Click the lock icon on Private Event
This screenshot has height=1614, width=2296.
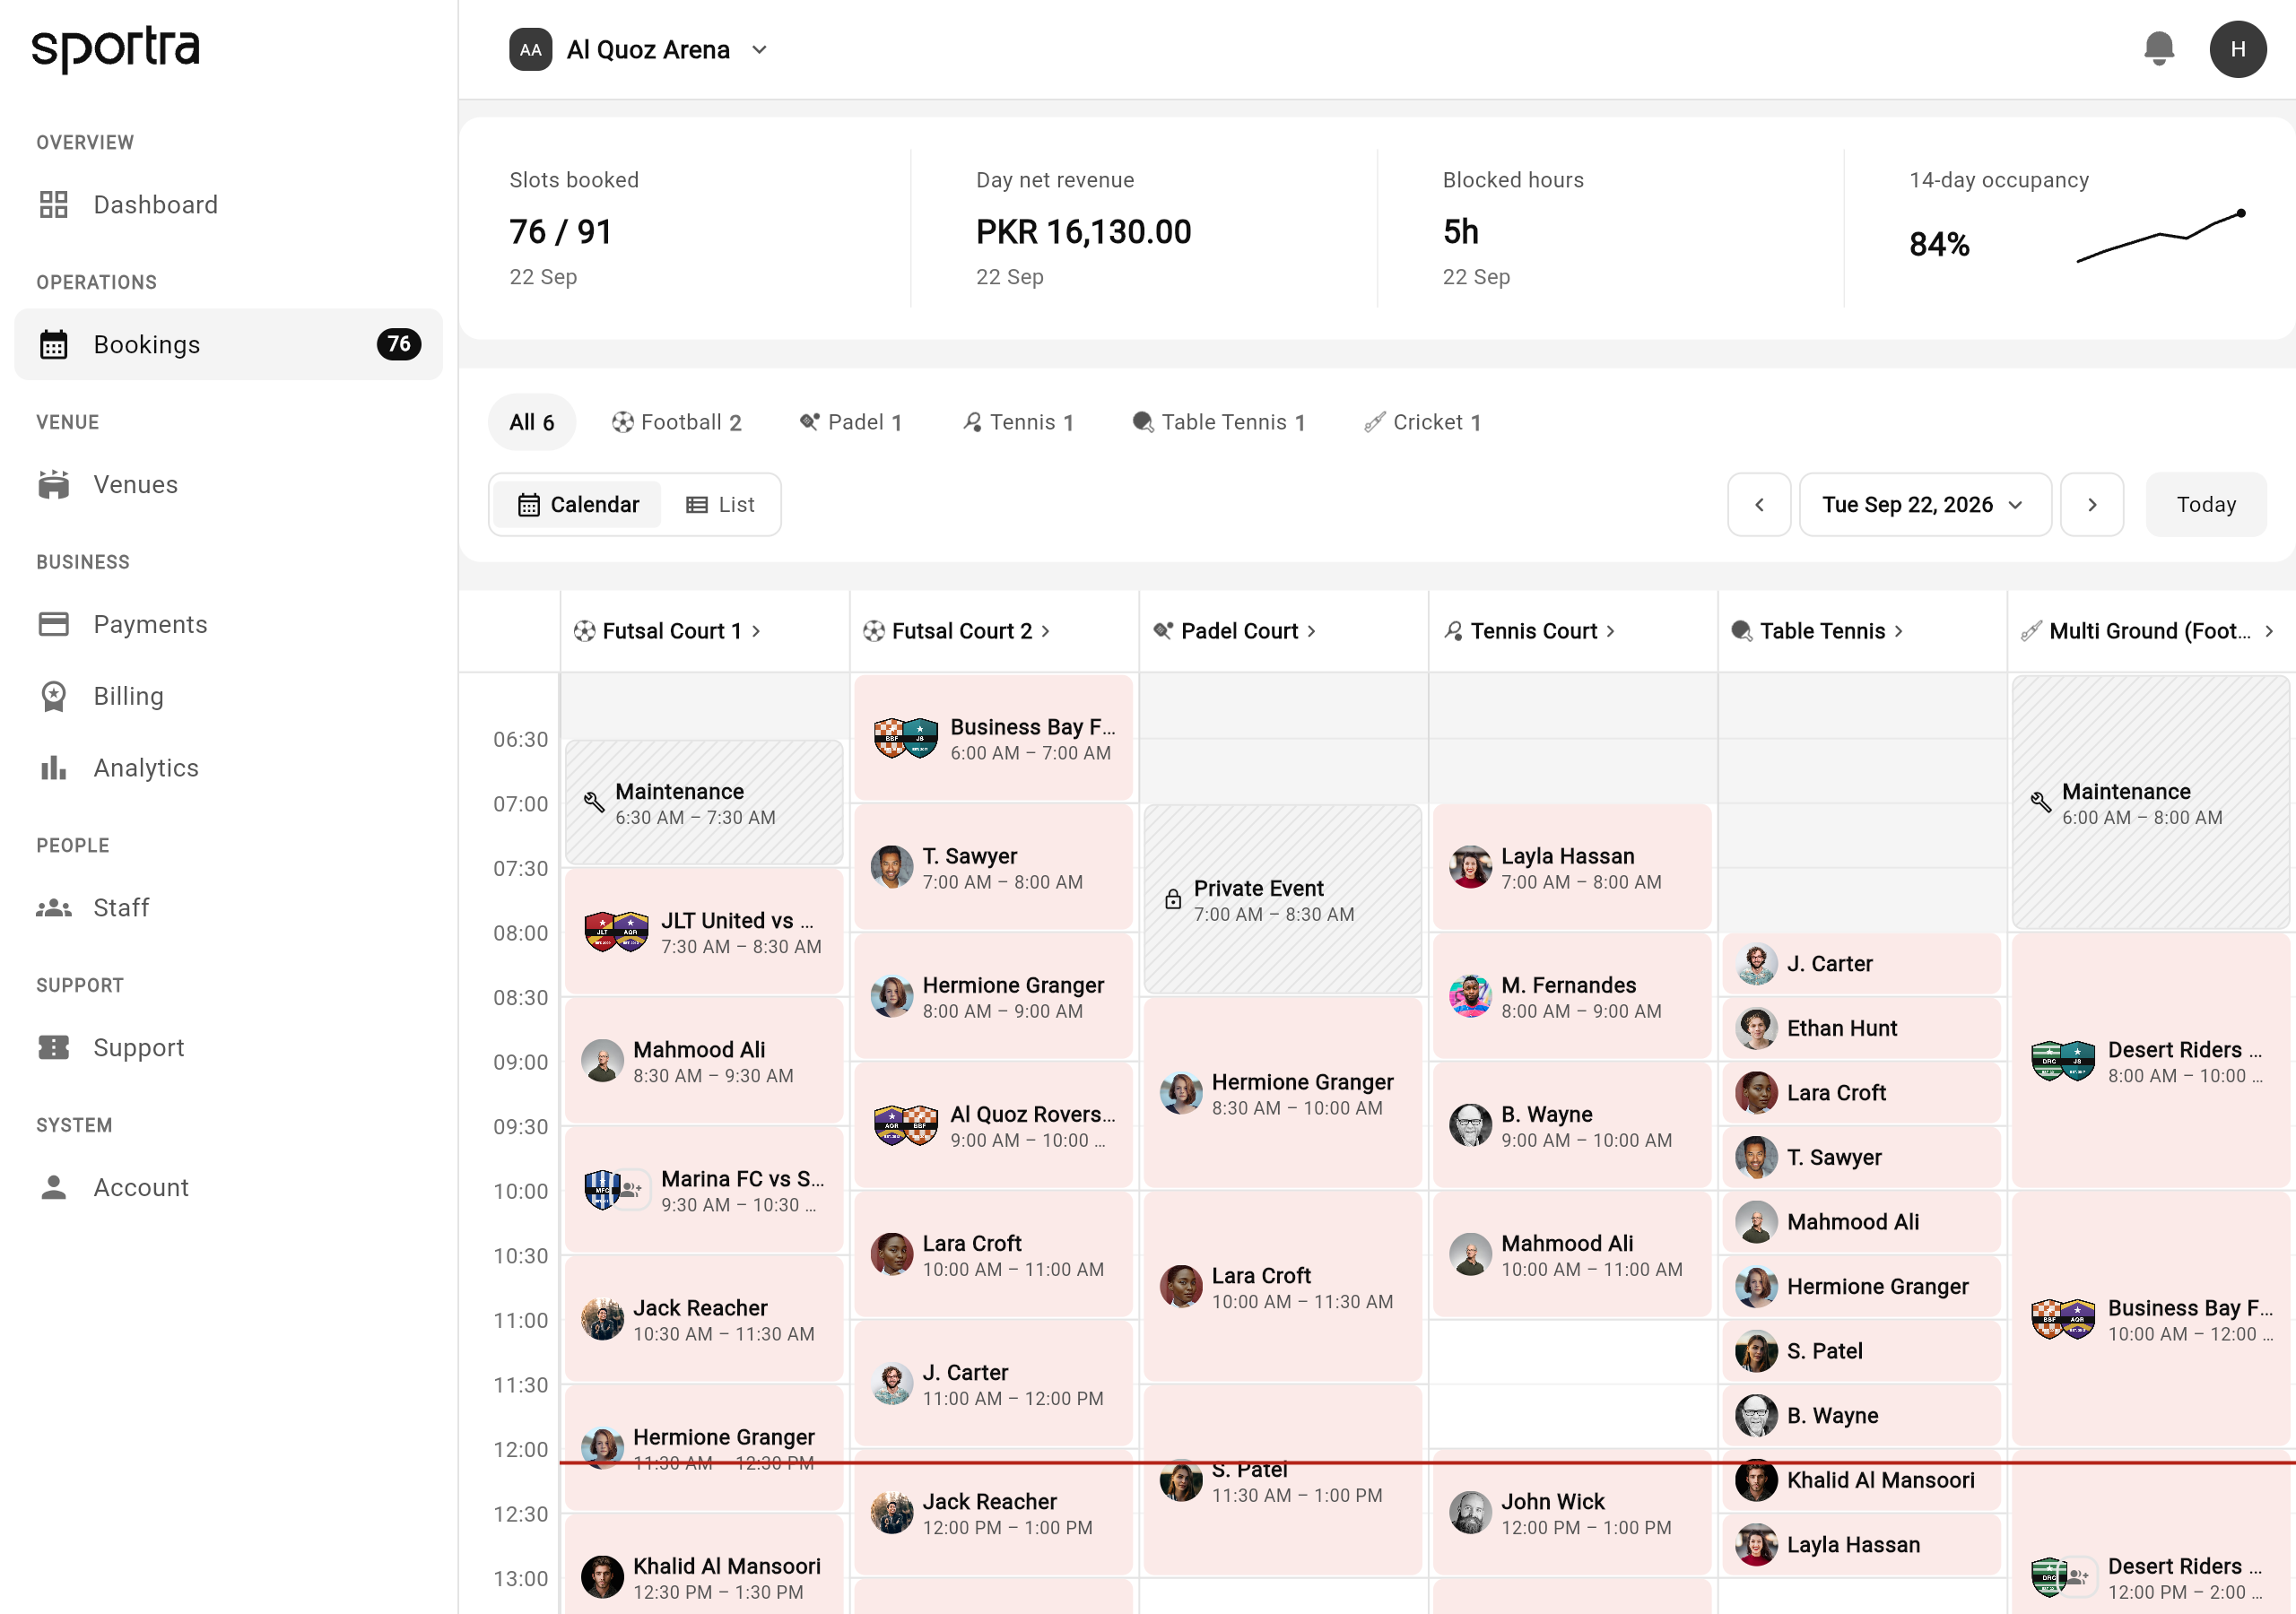1173,899
